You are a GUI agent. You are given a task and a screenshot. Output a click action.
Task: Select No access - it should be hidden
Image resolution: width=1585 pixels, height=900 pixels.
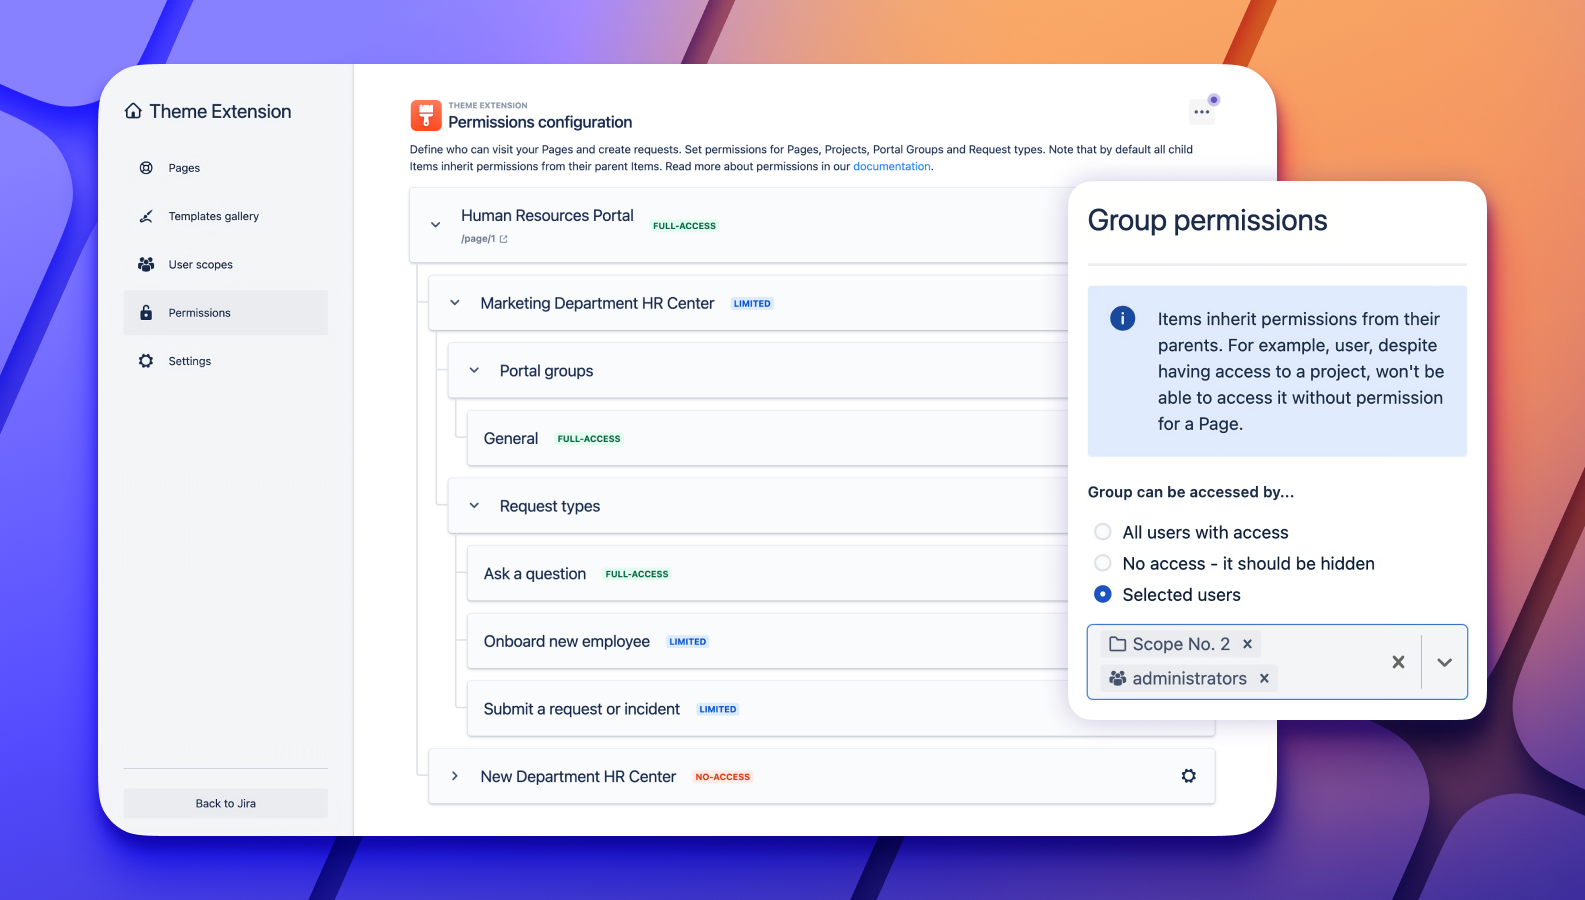(1103, 563)
